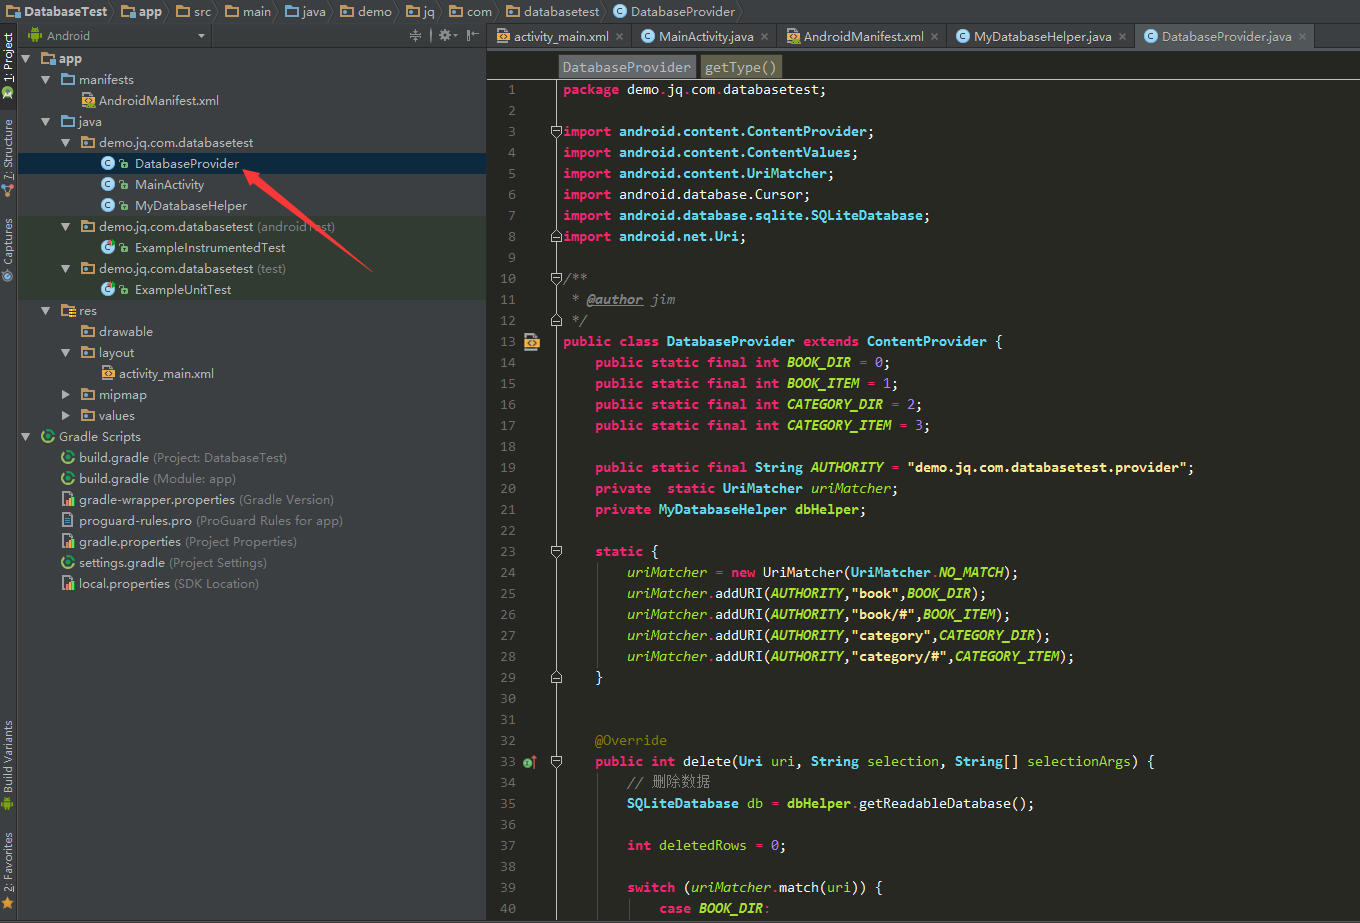Open the 1: Project tool window tab
This screenshot has width=1360, height=923.
tap(8, 65)
